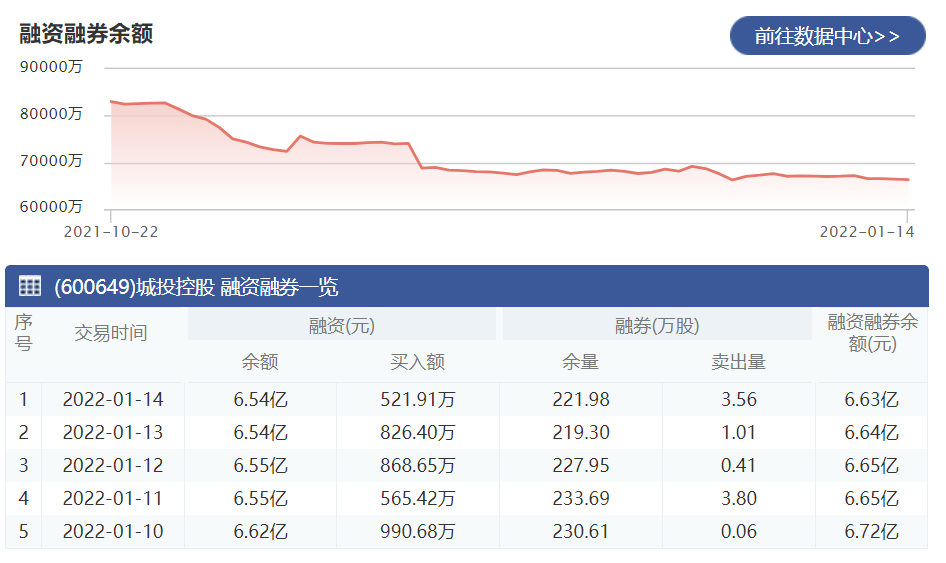Click the 70000万 axis label
Viewport: 946px width, 563px height.
(x=51, y=161)
